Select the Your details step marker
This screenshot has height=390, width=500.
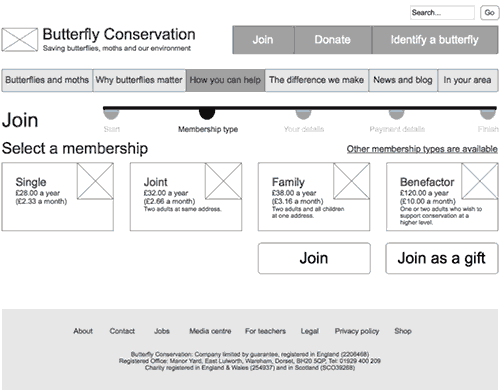click(303, 114)
